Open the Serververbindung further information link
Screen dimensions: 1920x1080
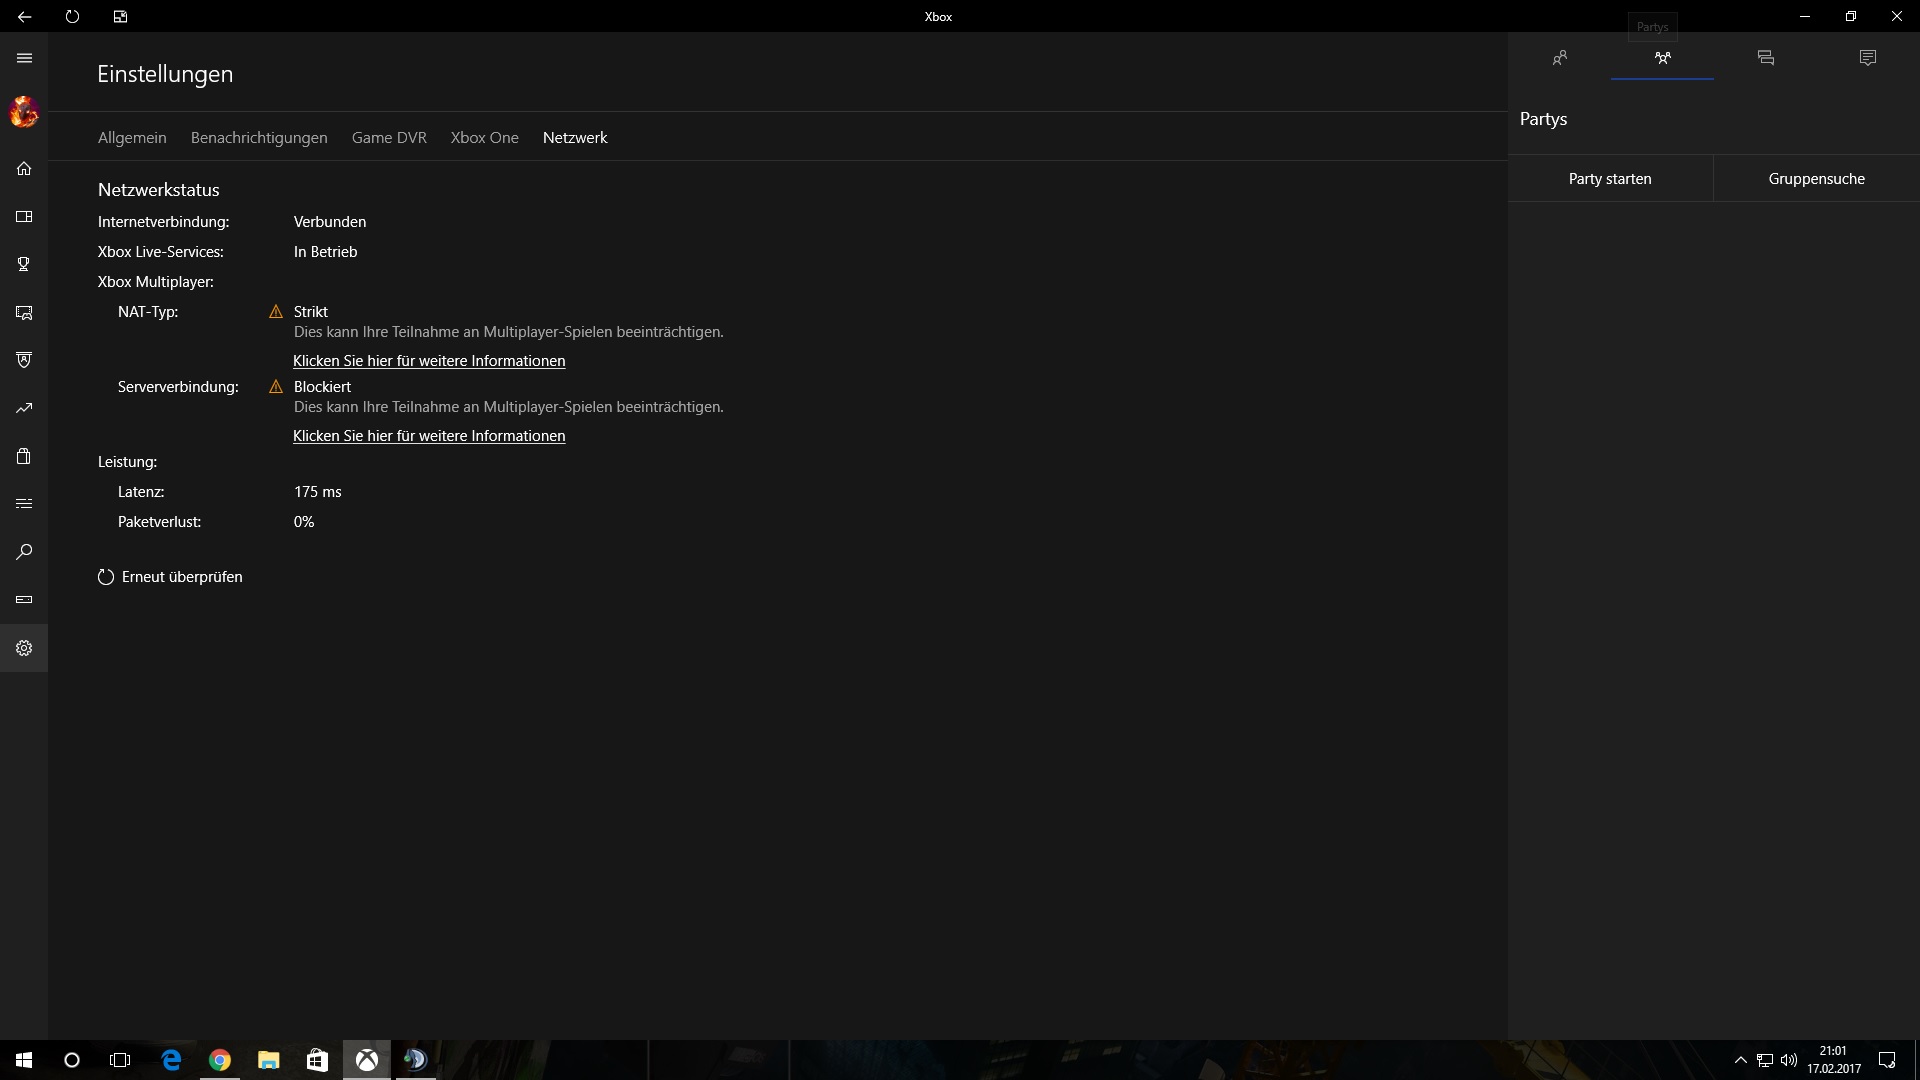point(429,436)
